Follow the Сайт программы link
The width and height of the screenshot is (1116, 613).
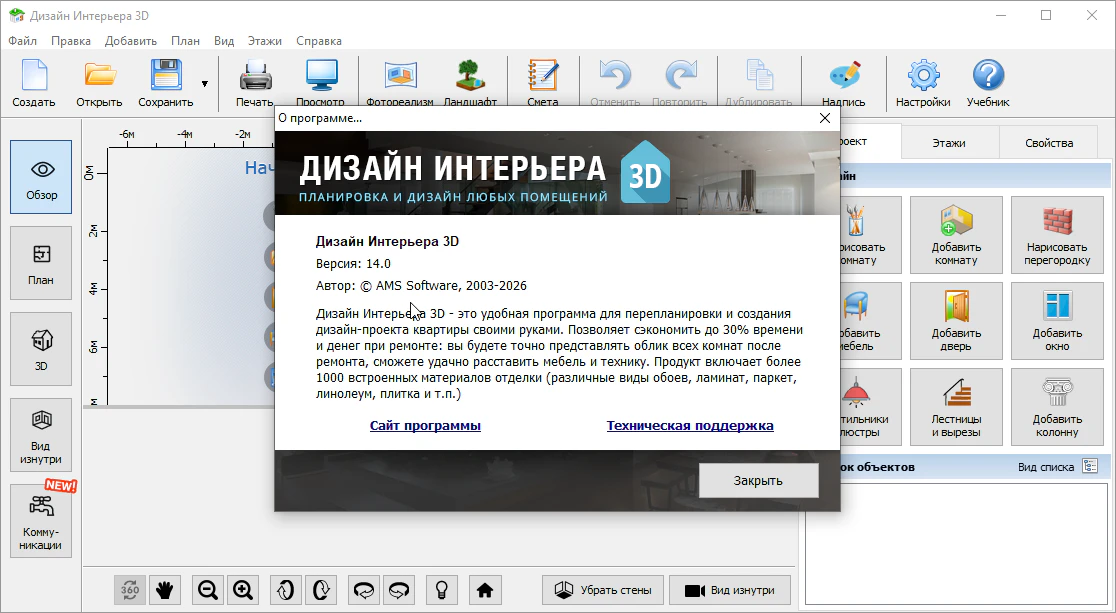425,425
